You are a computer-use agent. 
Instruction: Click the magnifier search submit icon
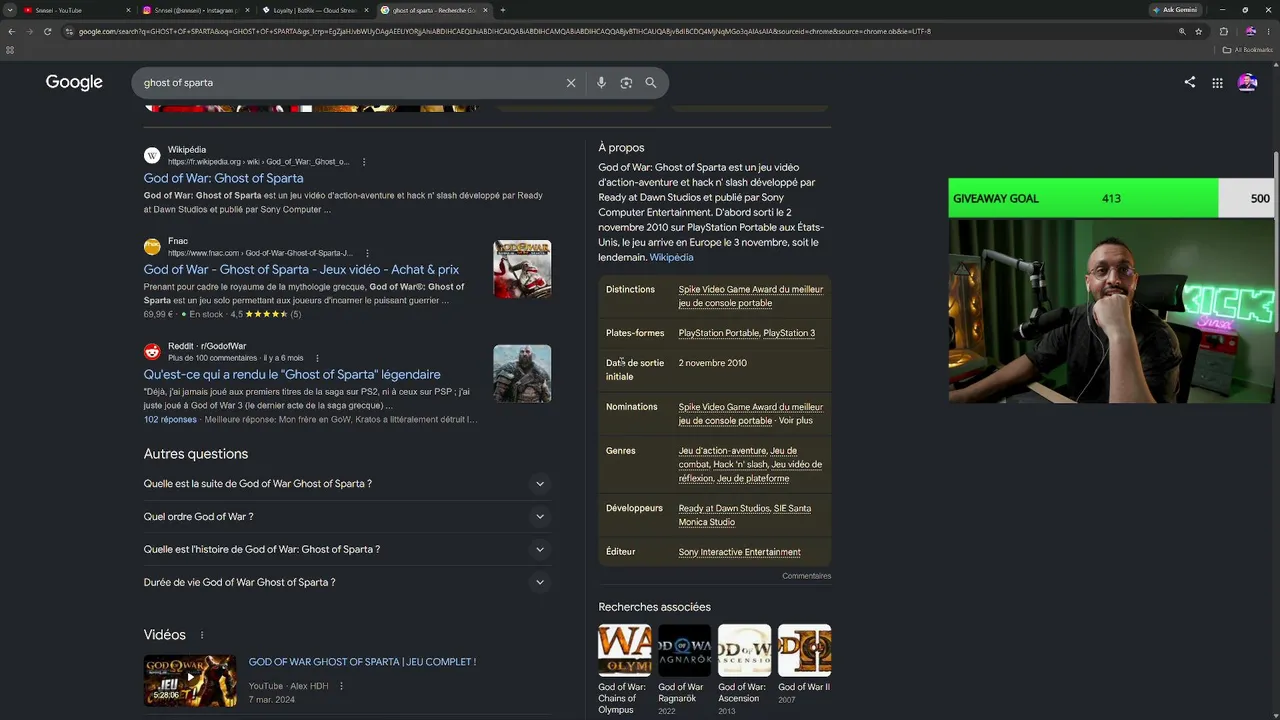coord(651,83)
